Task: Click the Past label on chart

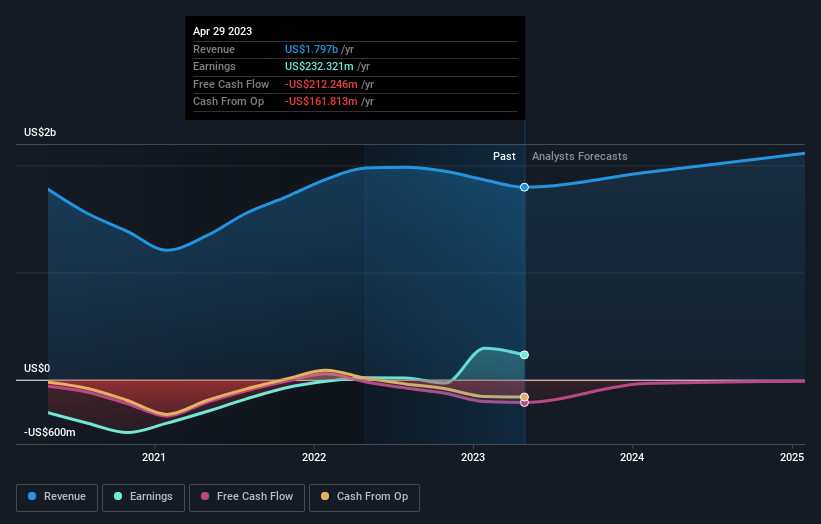Action: 504,156
